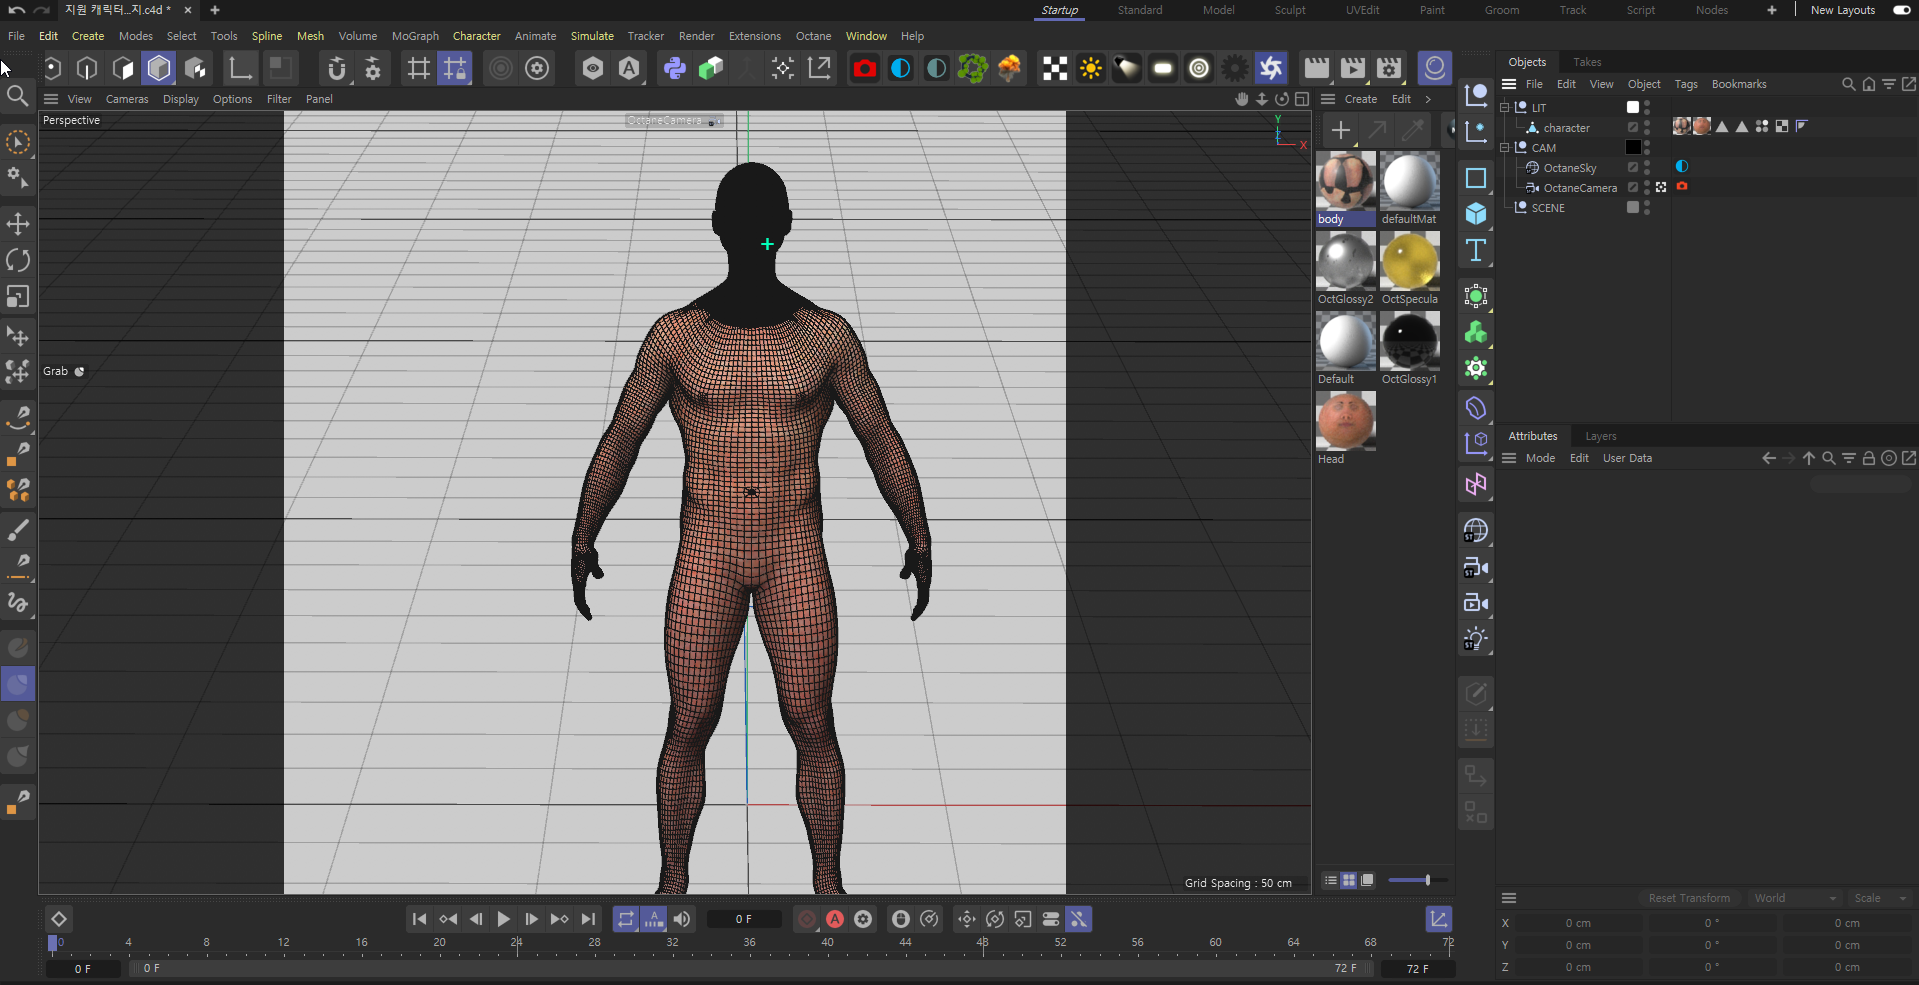The image size is (1919, 985).
Task: Open the viewport hamburger menu
Action: (51, 99)
